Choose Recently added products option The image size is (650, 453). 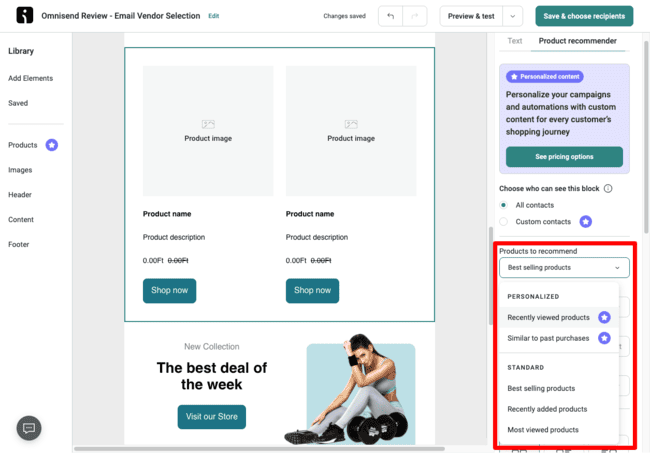(x=558, y=409)
